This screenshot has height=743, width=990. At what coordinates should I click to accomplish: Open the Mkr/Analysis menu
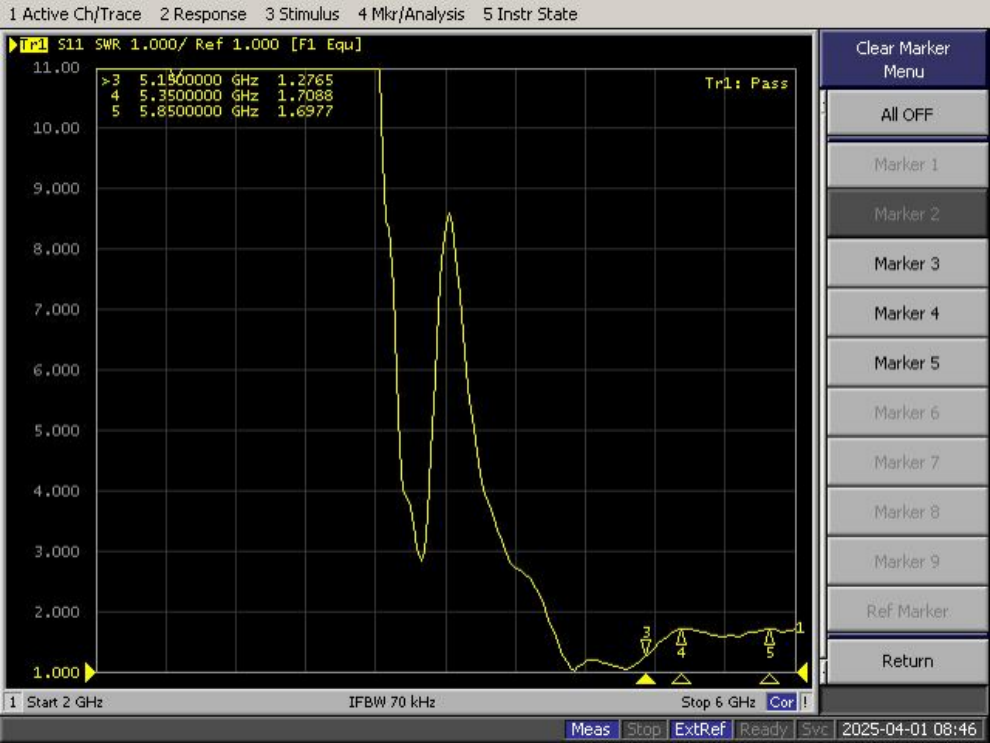[411, 14]
